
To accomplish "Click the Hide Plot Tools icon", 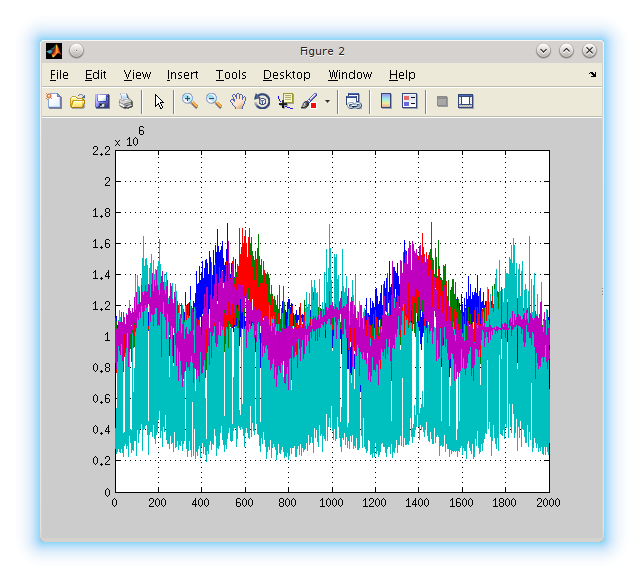I will point(442,101).
